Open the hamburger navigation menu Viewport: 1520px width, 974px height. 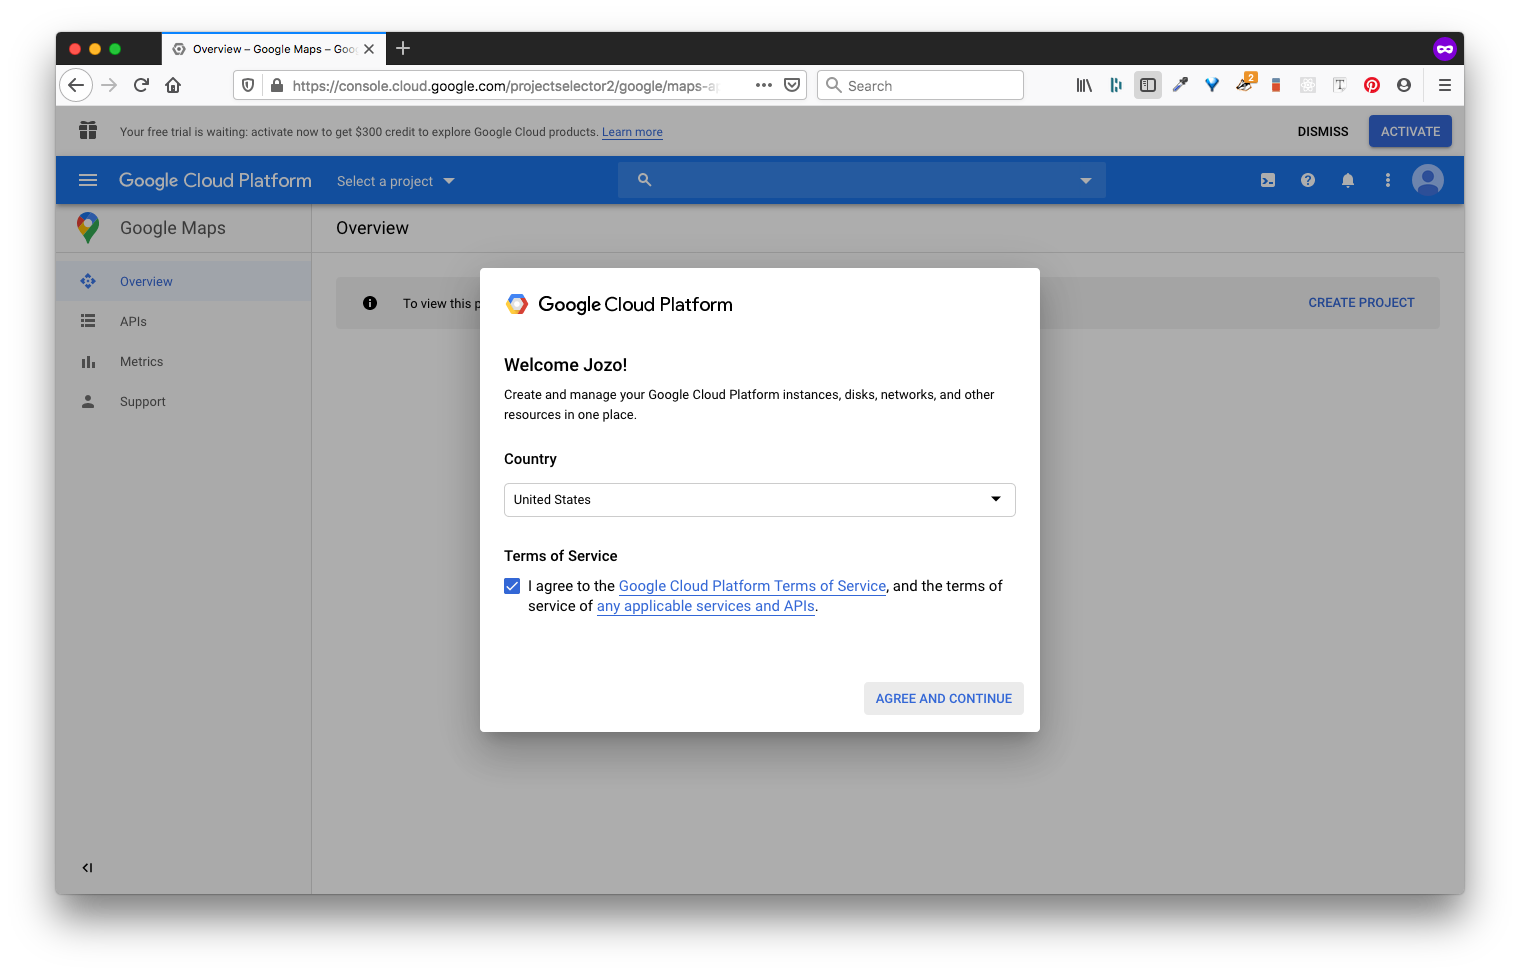[88, 181]
